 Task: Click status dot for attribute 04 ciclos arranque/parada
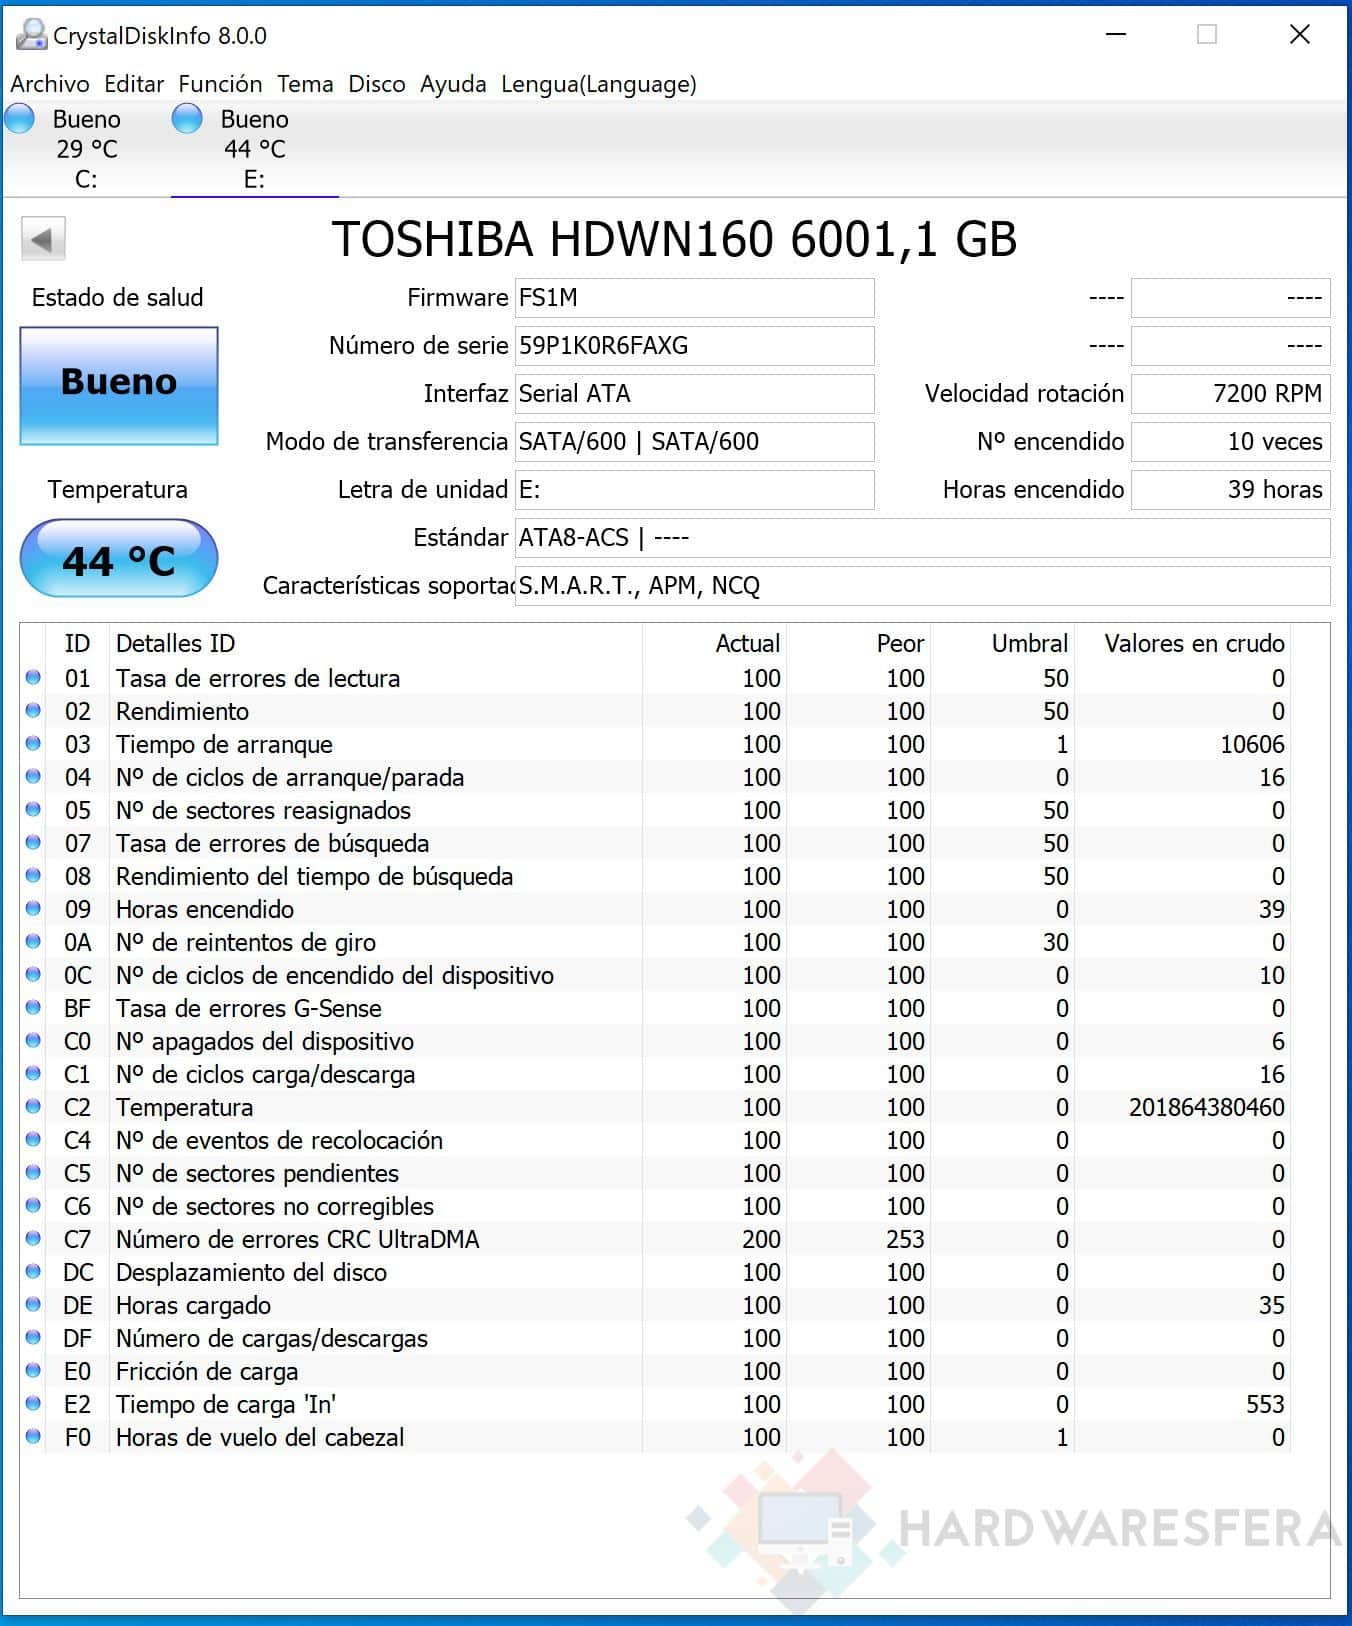tap(33, 777)
